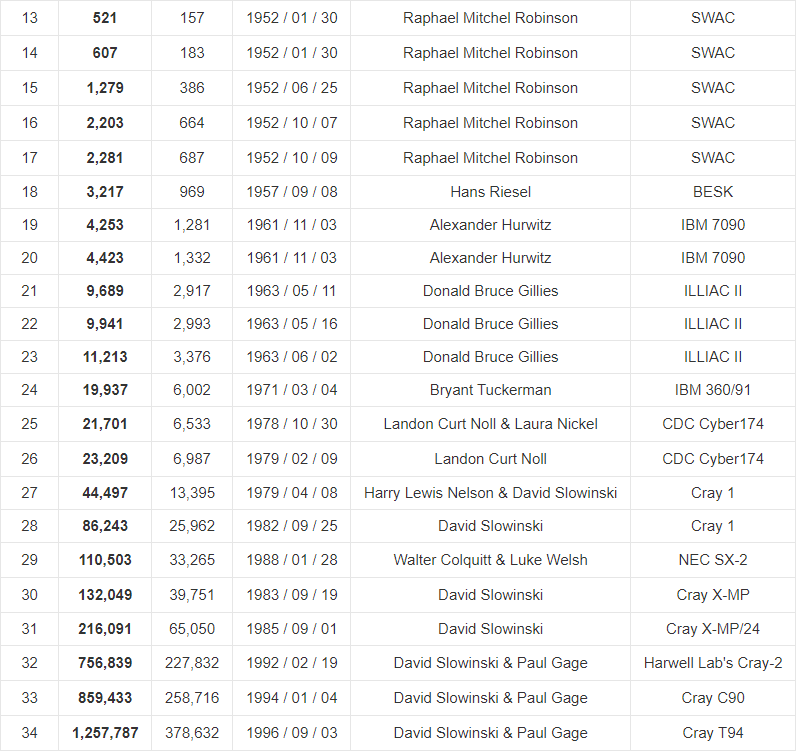Click the Cray C90 cell
The width and height of the screenshot is (797, 751).
pyautogui.click(x=713, y=698)
